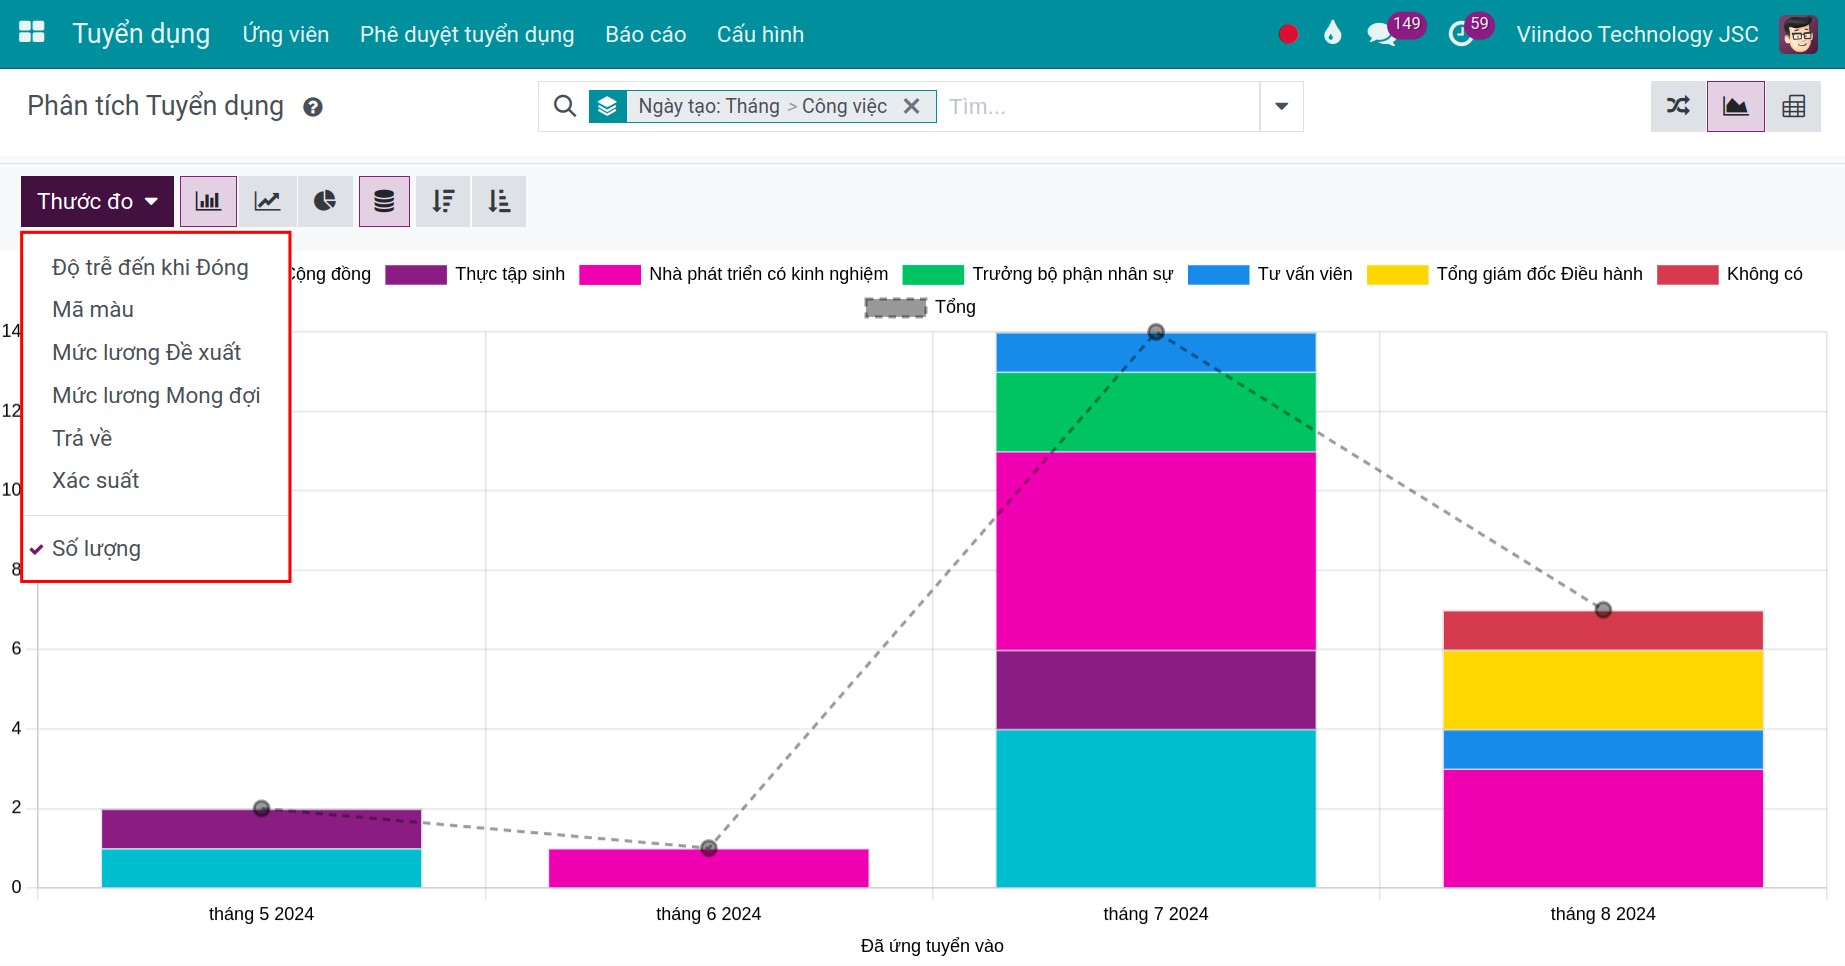Viewport: 1845px width, 966px height.
Task: Select pie chart mode
Action: (x=325, y=201)
